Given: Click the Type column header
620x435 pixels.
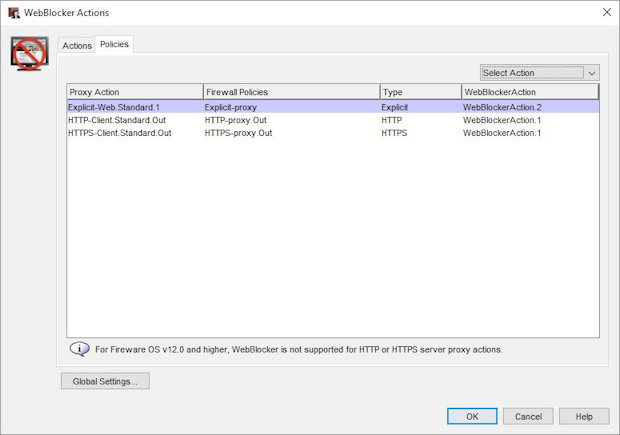Looking at the screenshot, I should pyautogui.click(x=419, y=92).
